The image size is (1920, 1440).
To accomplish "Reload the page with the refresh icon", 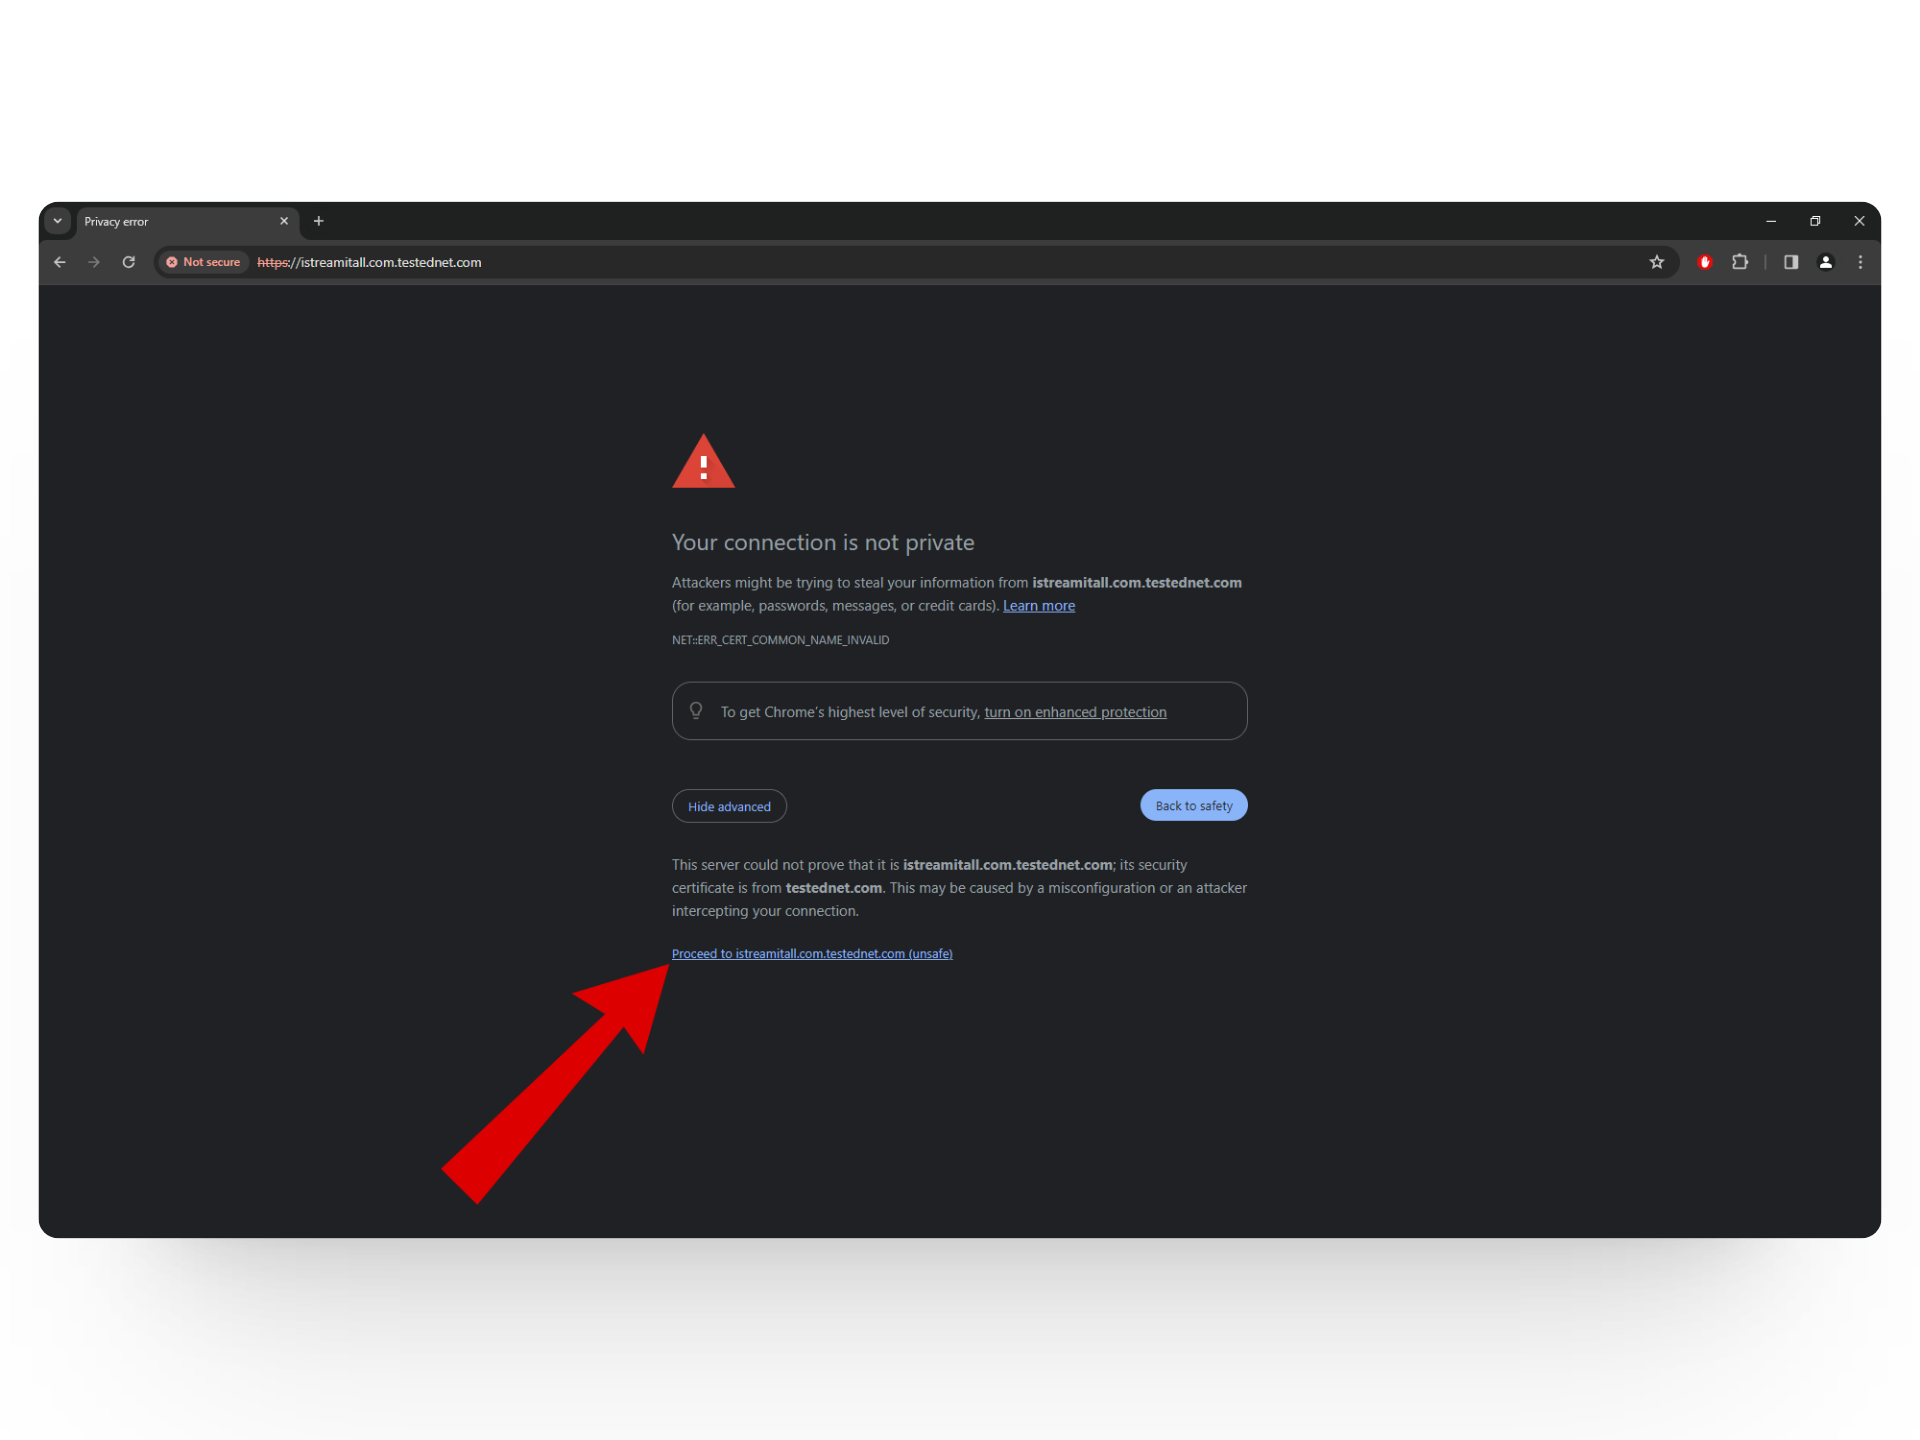I will click(129, 262).
